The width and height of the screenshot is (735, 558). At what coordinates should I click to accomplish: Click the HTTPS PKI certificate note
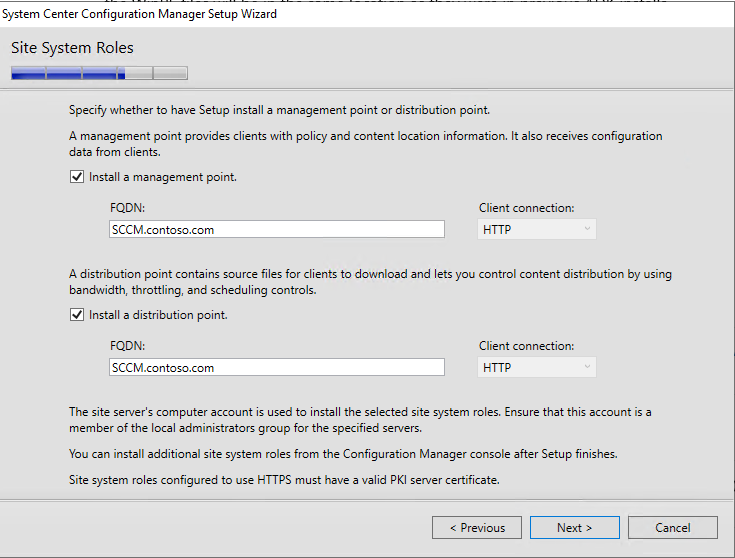pos(284,480)
